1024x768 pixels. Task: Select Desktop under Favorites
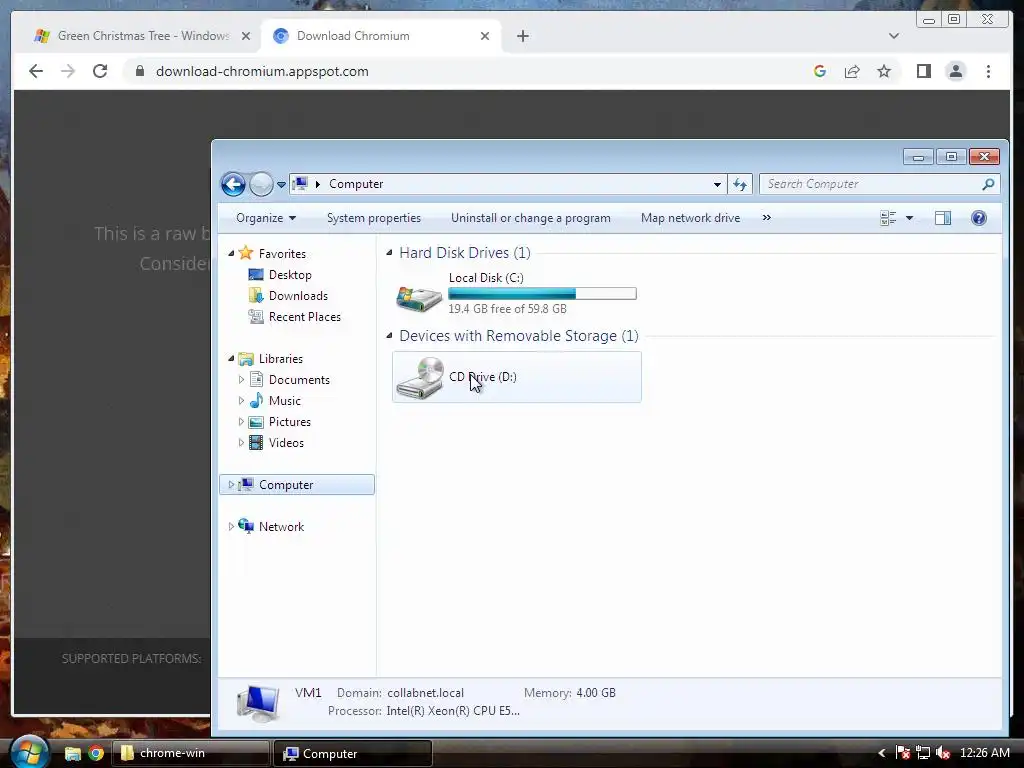pos(290,275)
